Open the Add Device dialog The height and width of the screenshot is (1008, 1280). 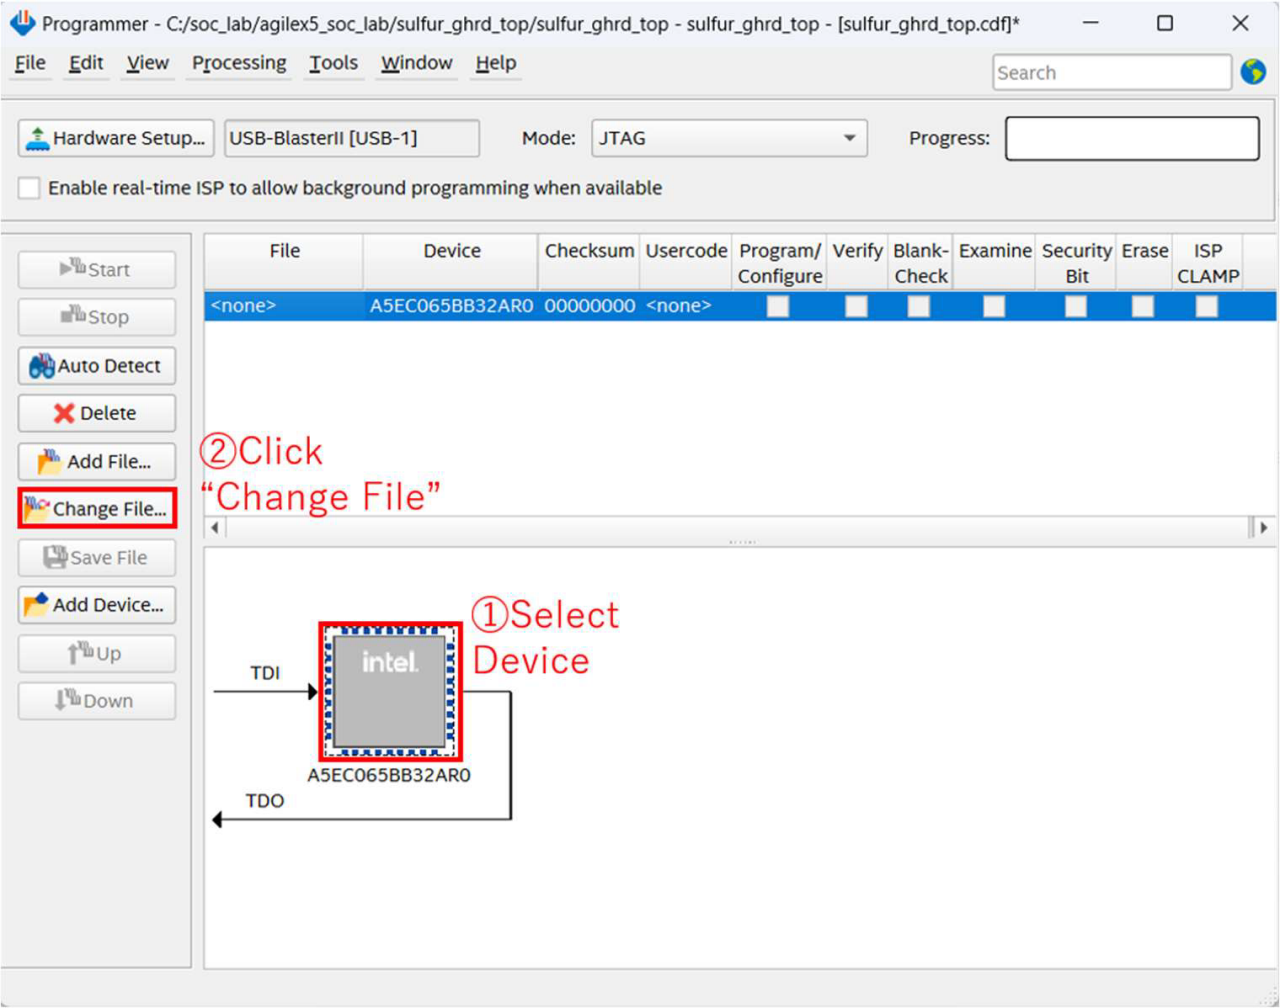[x=97, y=605]
